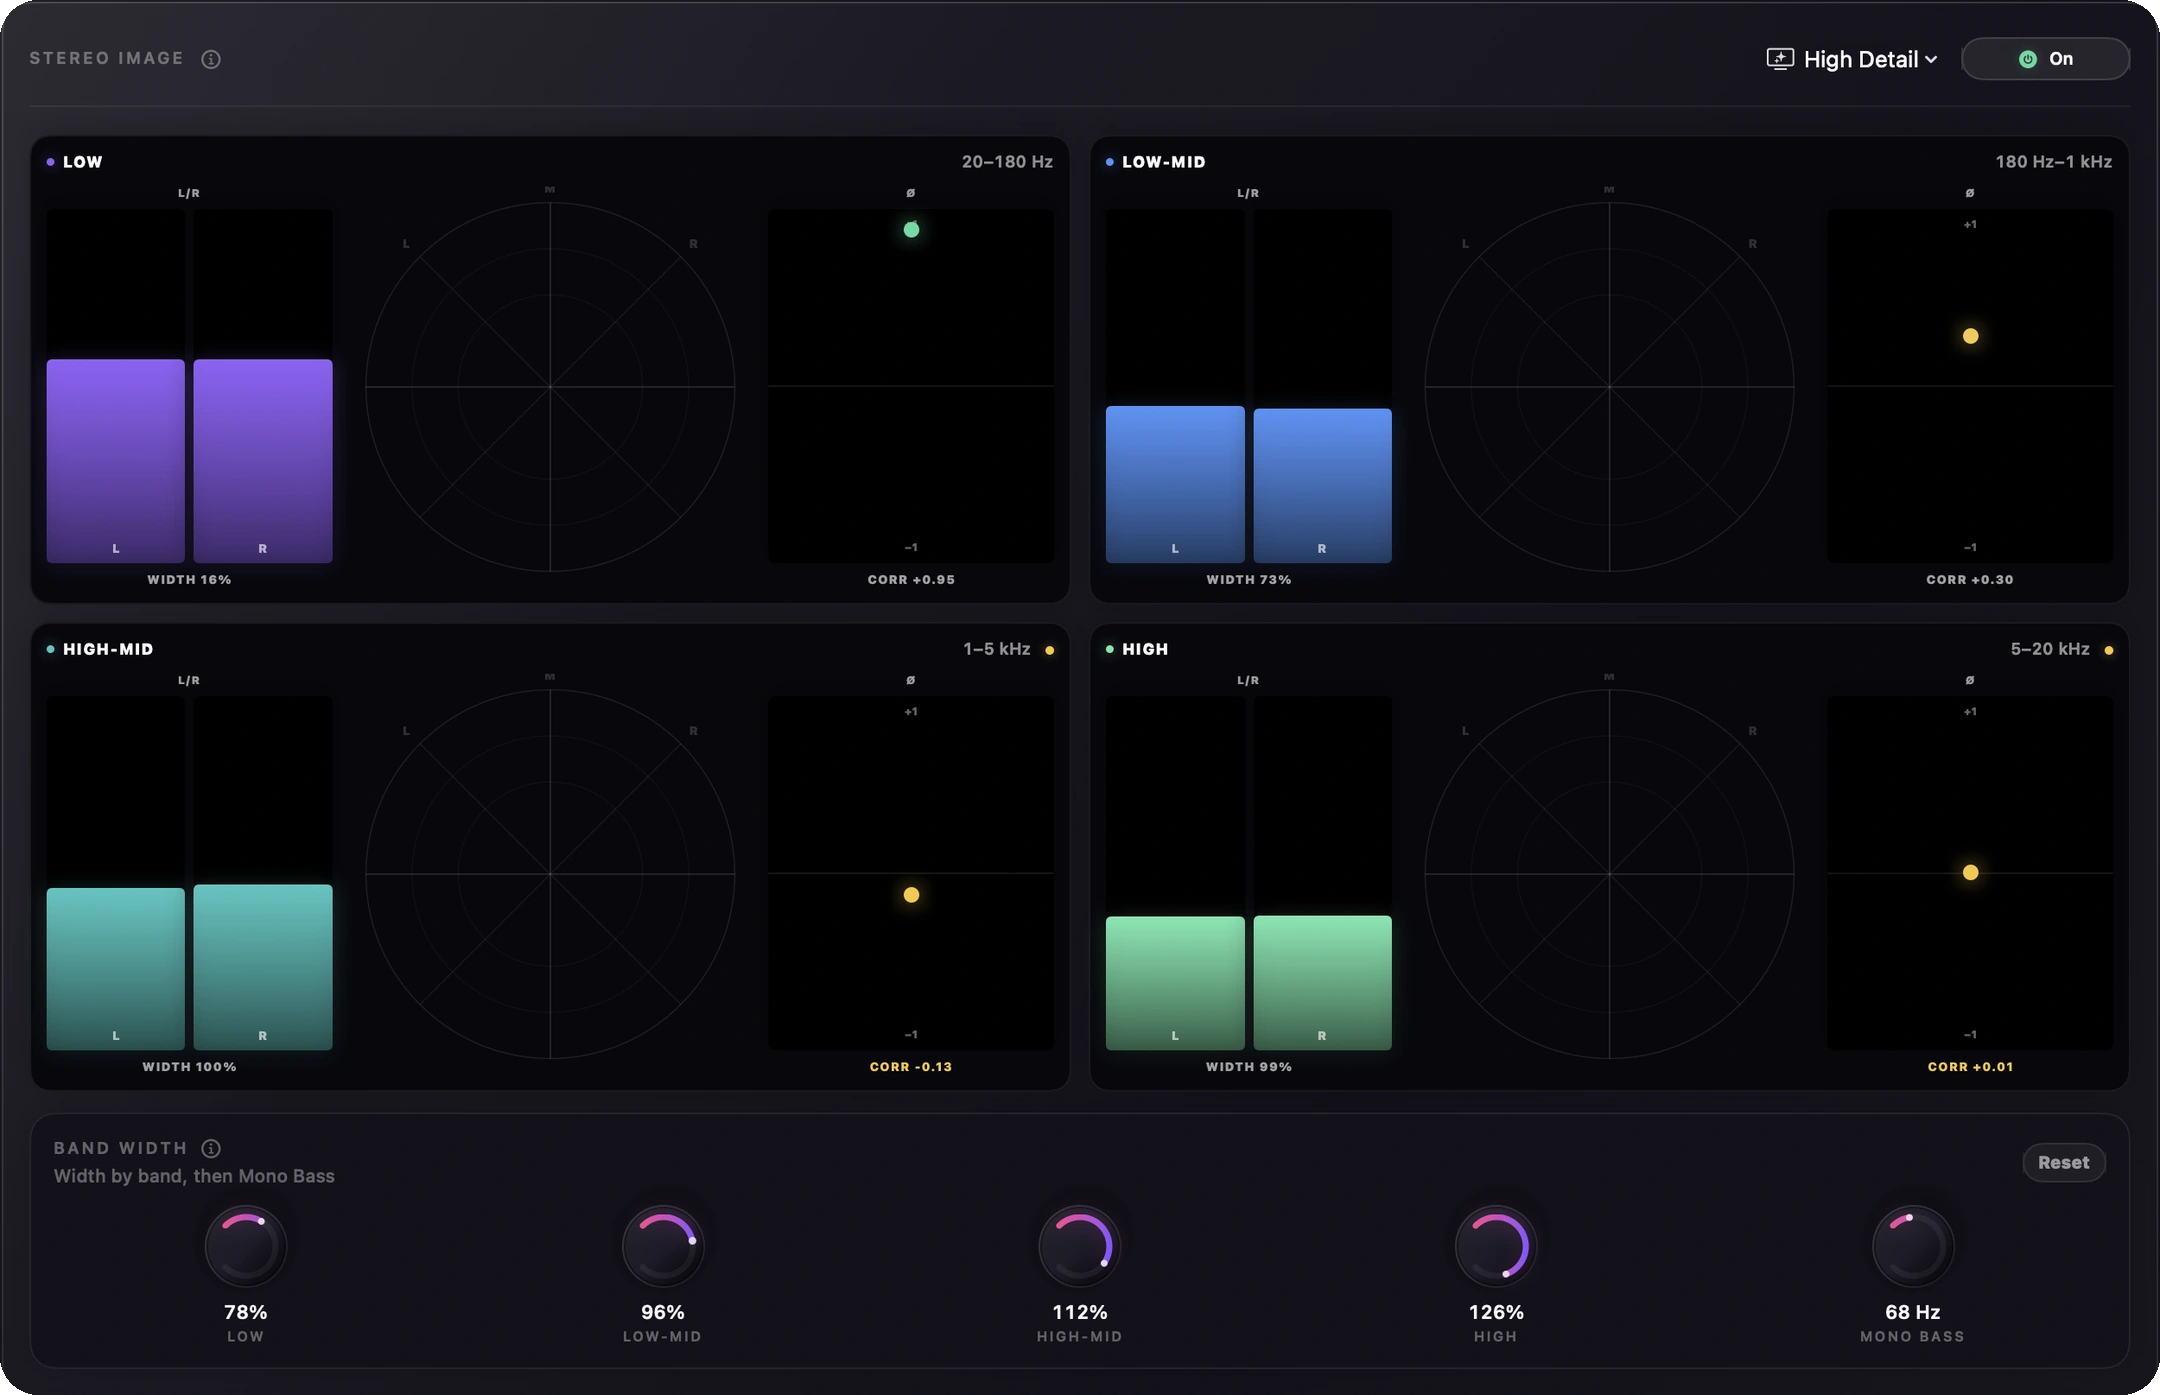Click the WIDTH 100% readout

tap(189, 1067)
